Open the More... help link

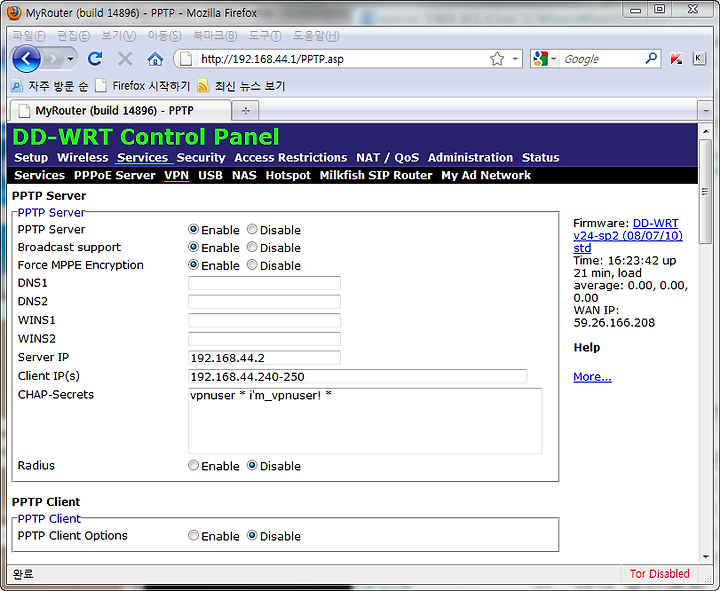pos(592,377)
